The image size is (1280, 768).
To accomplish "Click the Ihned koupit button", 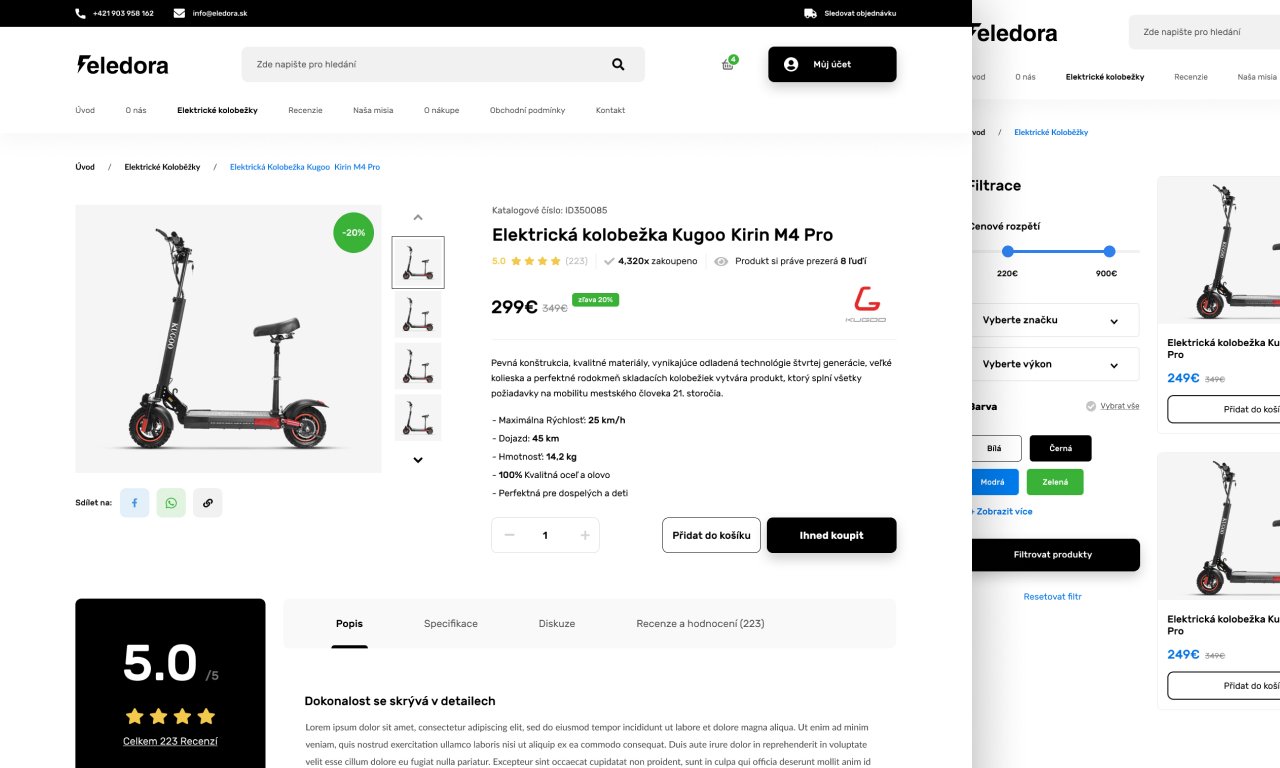I will 831,535.
